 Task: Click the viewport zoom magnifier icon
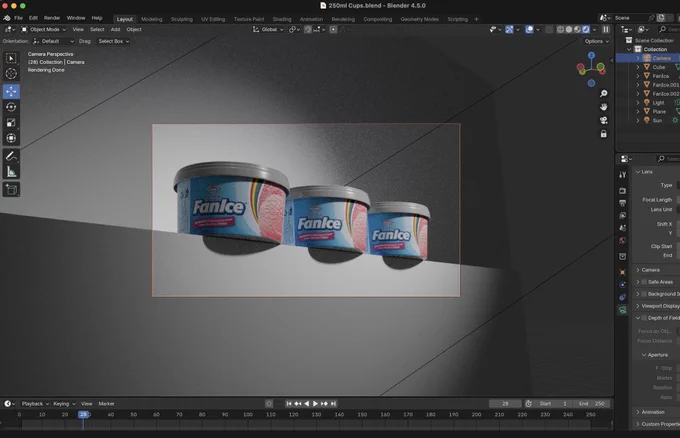pyautogui.click(x=603, y=94)
